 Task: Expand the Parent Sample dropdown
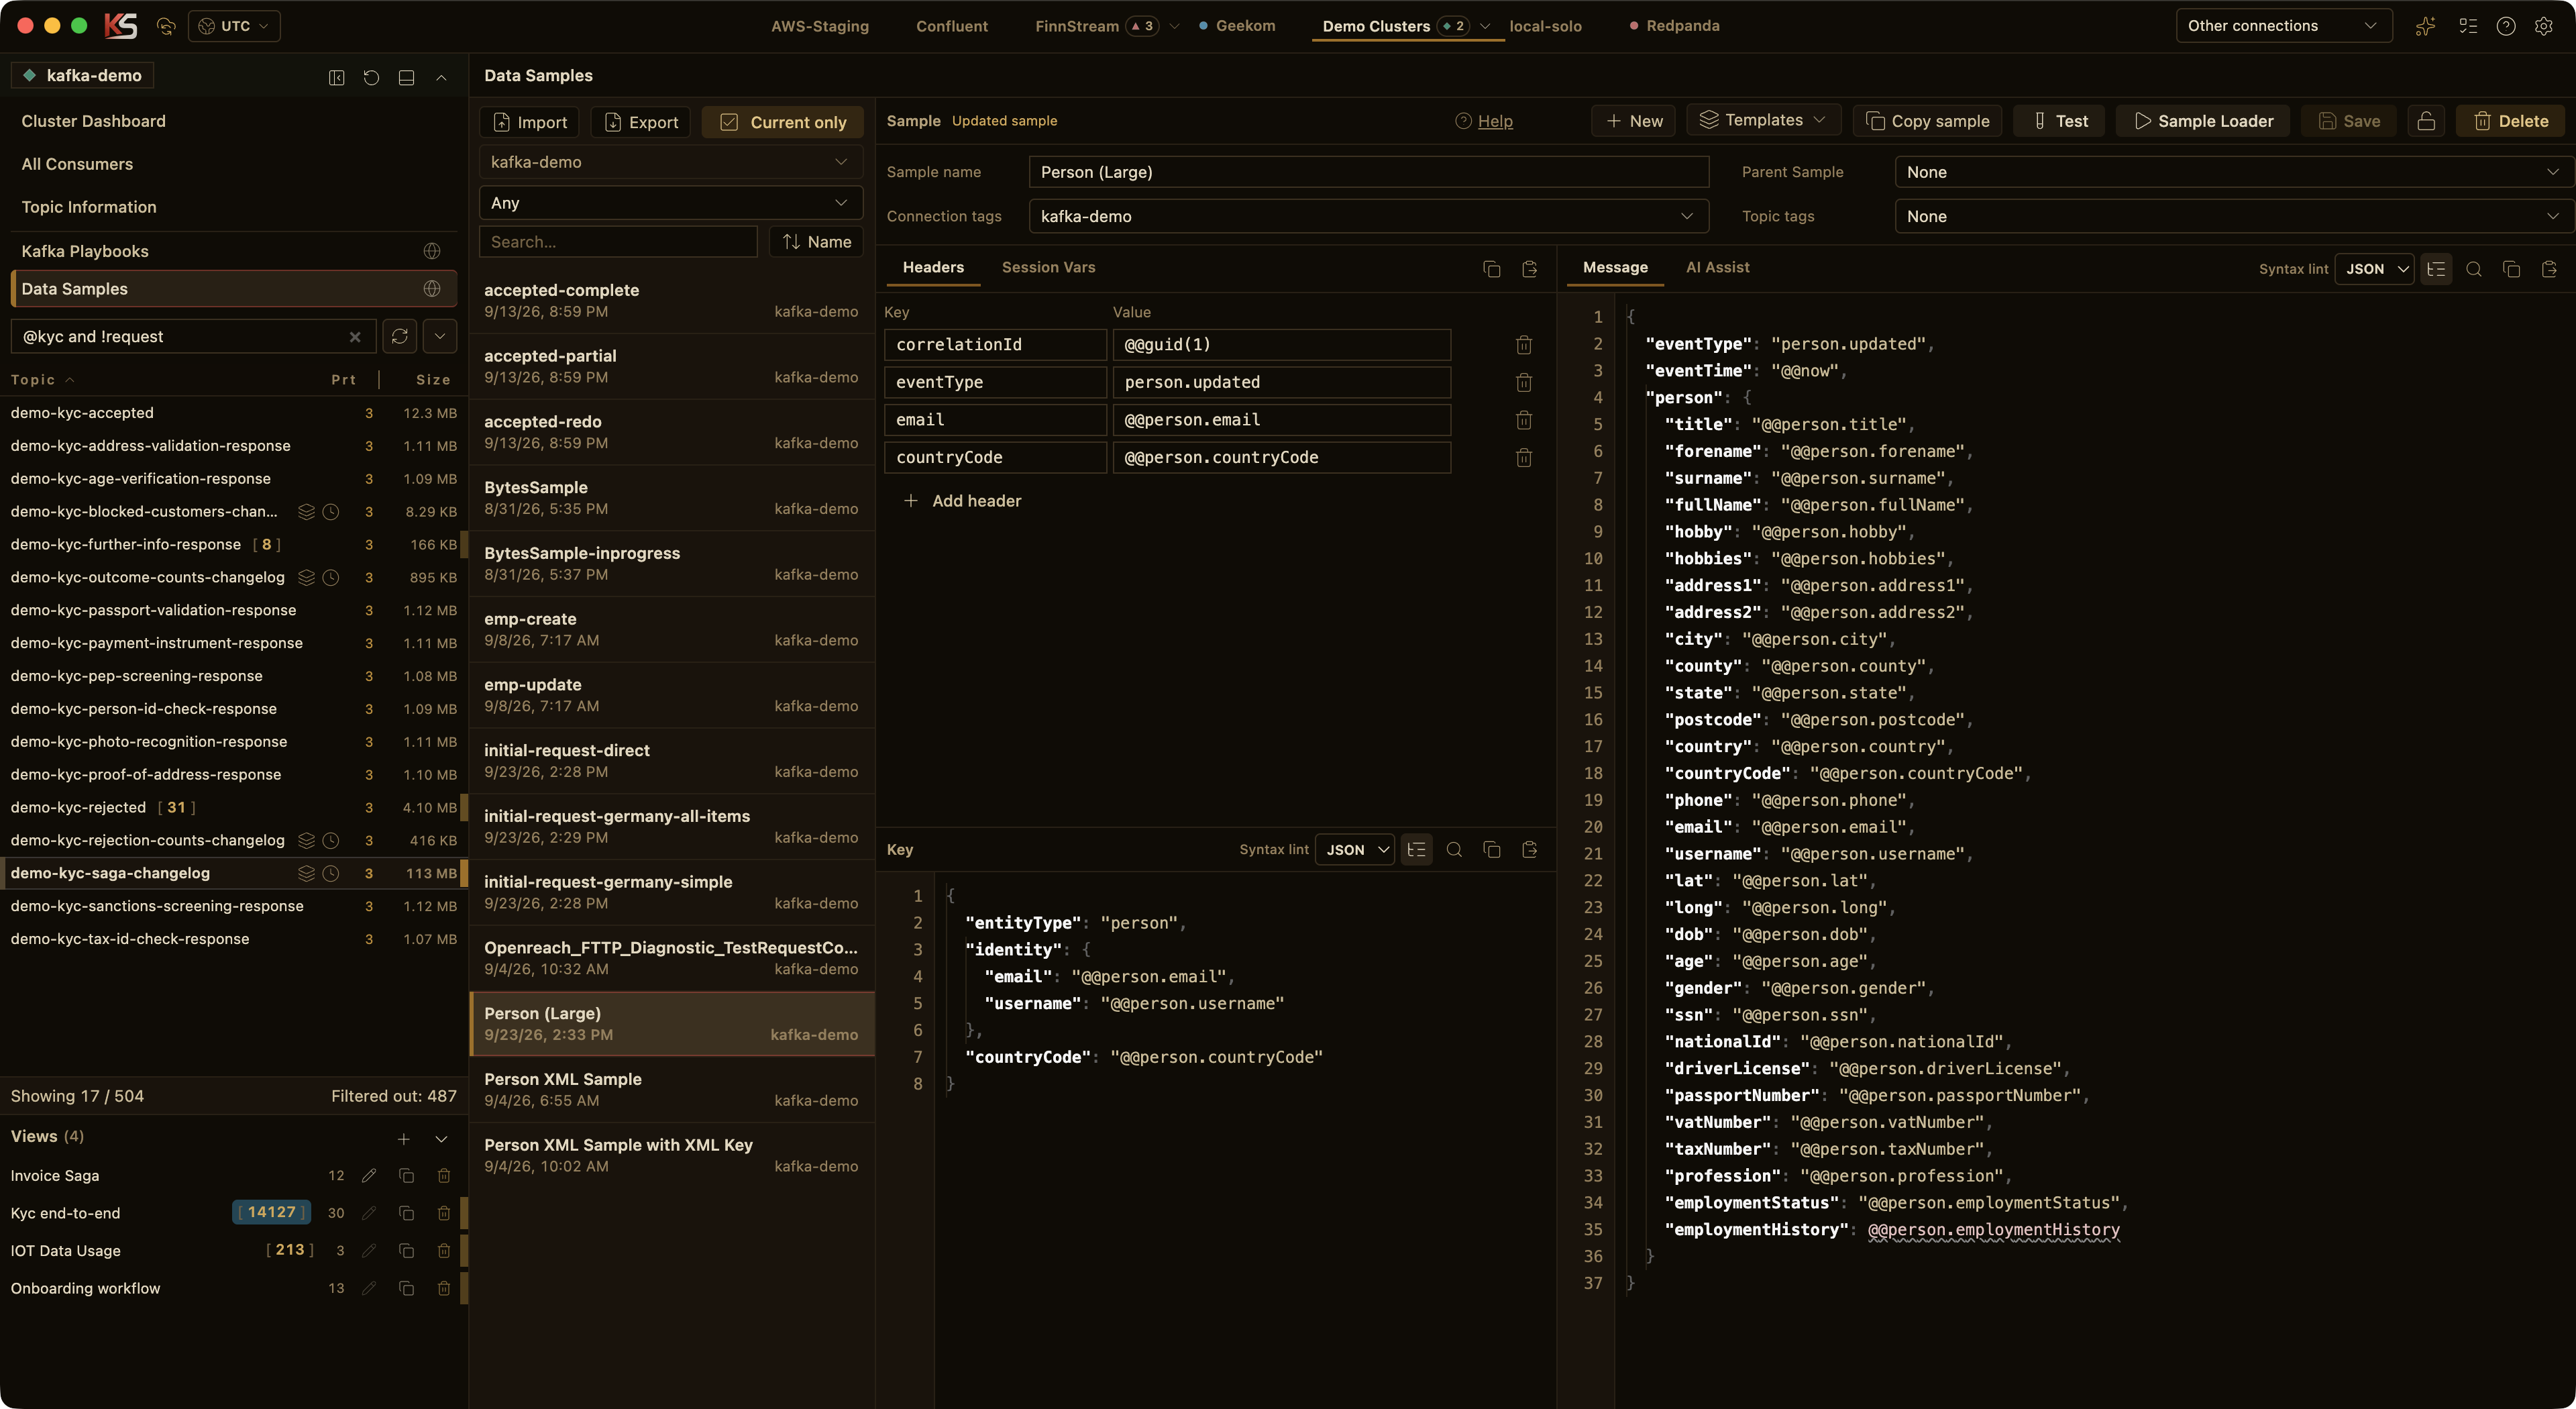coord(2234,172)
